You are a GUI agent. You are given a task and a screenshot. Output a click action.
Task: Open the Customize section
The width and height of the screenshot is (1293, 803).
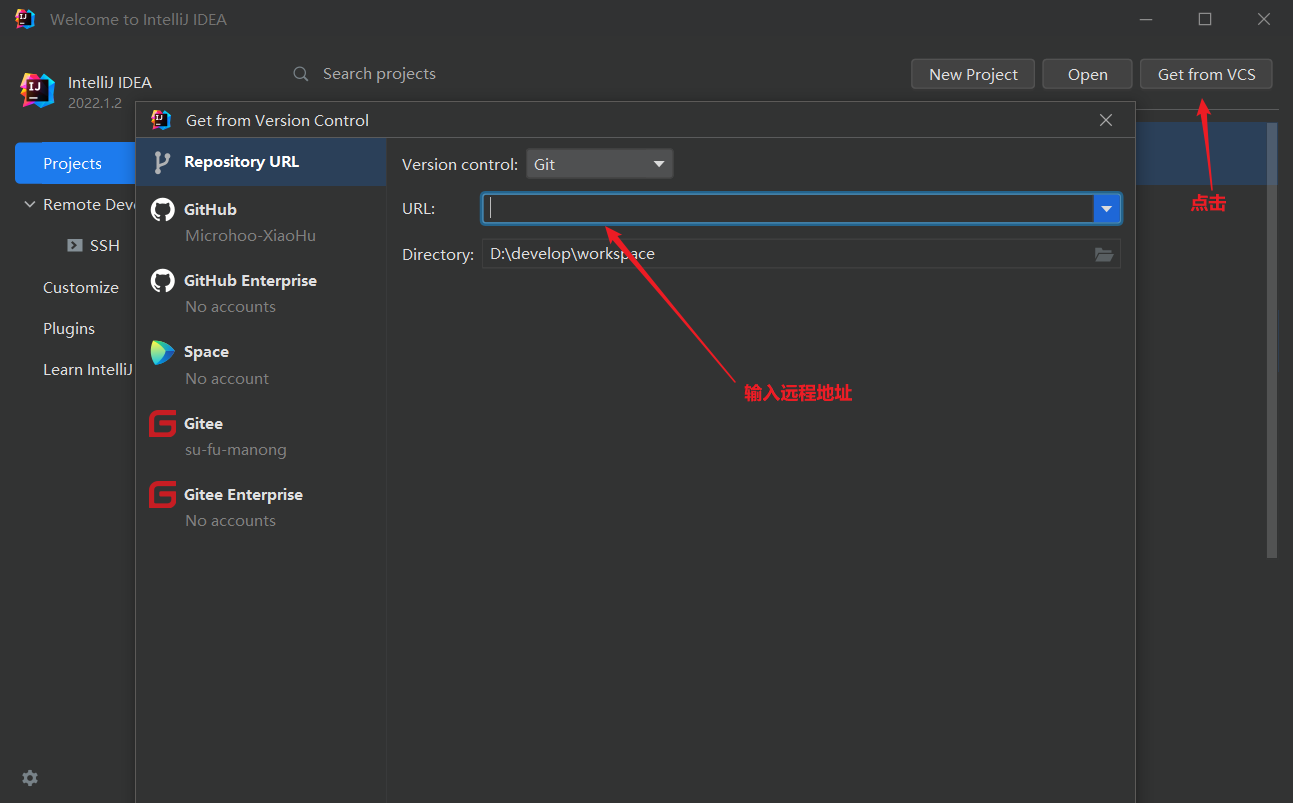(x=80, y=287)
